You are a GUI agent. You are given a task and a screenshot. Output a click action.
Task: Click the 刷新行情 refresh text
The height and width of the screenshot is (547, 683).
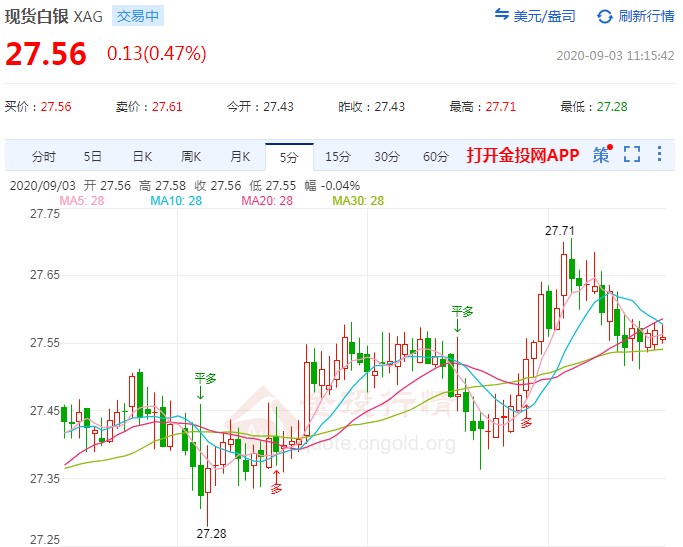(x=646, y=16)
